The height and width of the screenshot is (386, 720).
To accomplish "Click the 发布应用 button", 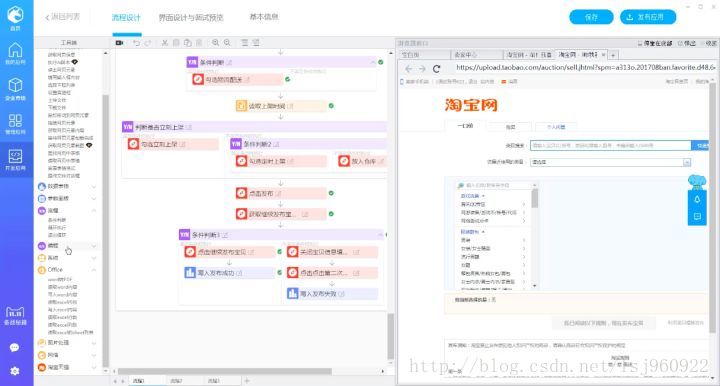I will tap(648, 17).
